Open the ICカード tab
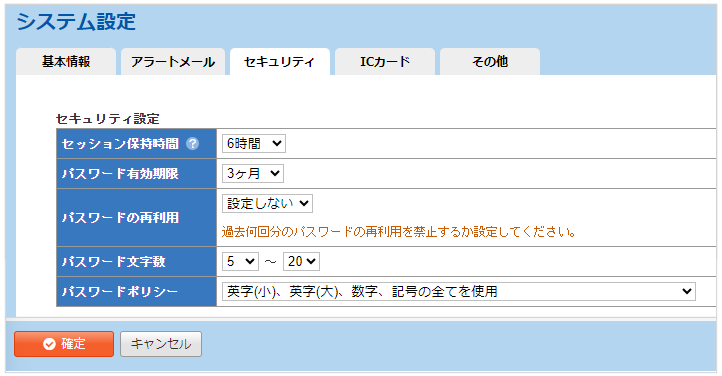The image size is (722, 376). 385,62
